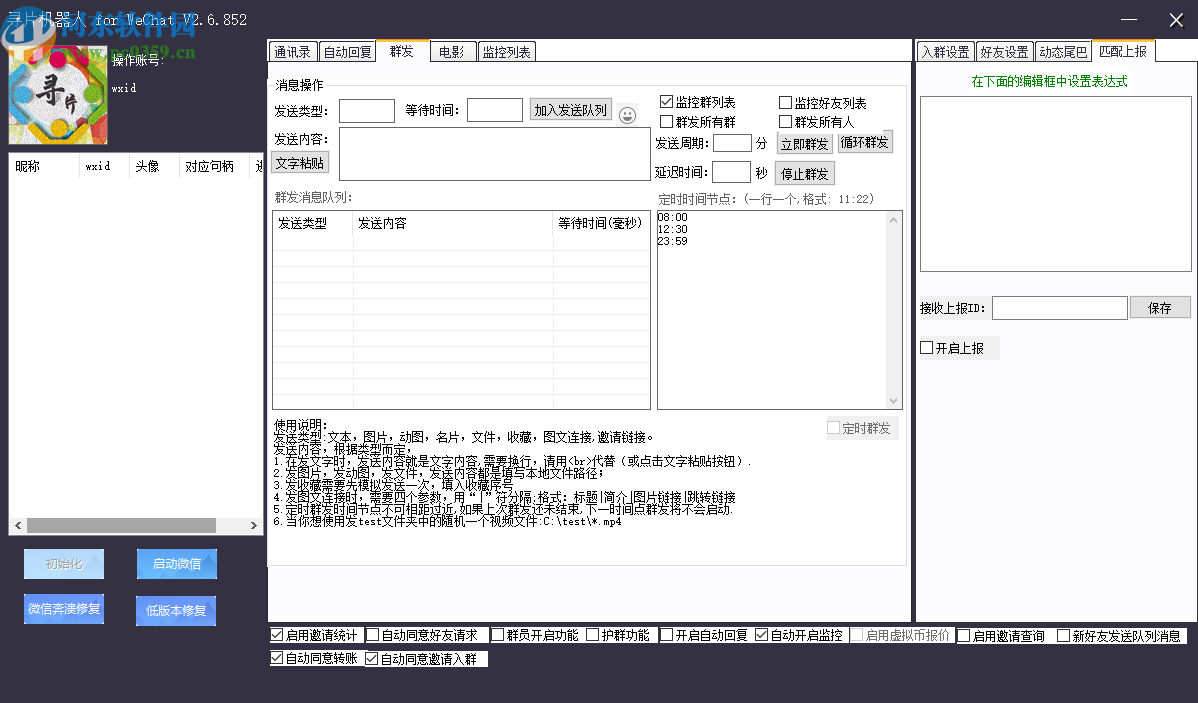Click the 寻片 app logo image

click(x=57, y=93)
